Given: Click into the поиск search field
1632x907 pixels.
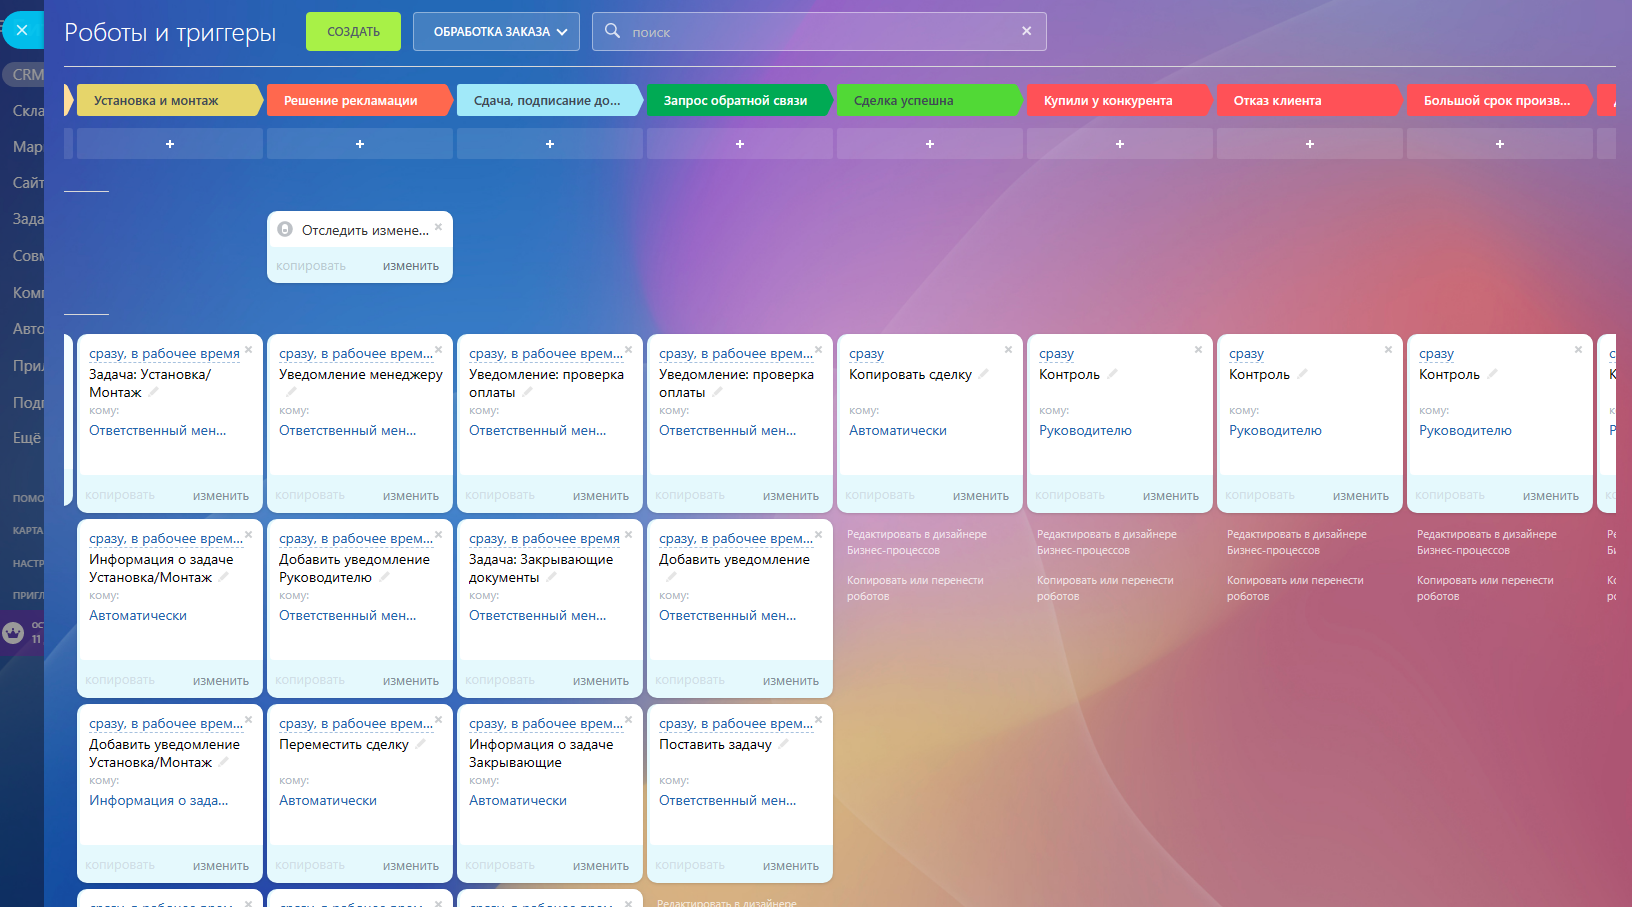Looking at the screenshot, I should click(x=820, y=32).
